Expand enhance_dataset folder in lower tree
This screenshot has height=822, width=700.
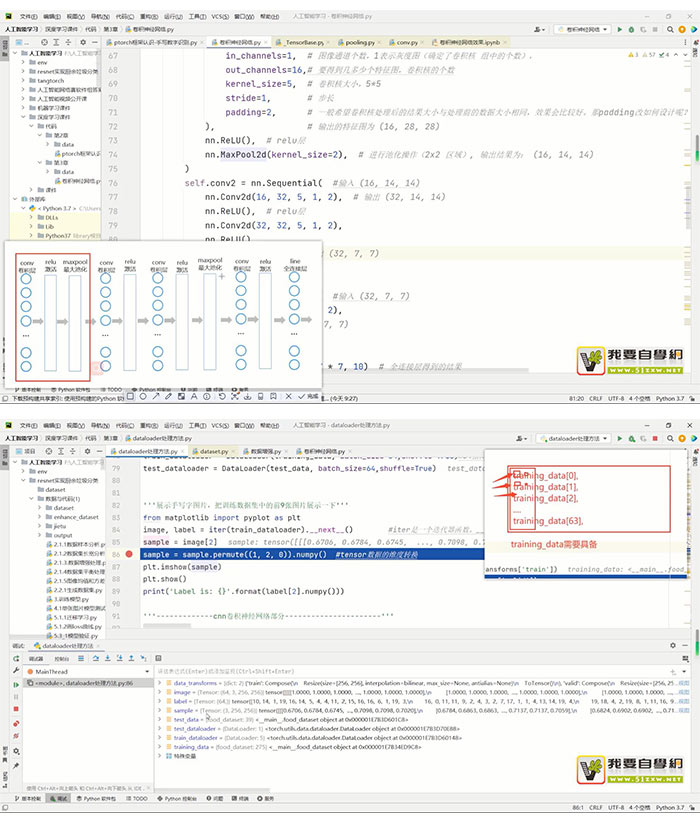[39, 517]
